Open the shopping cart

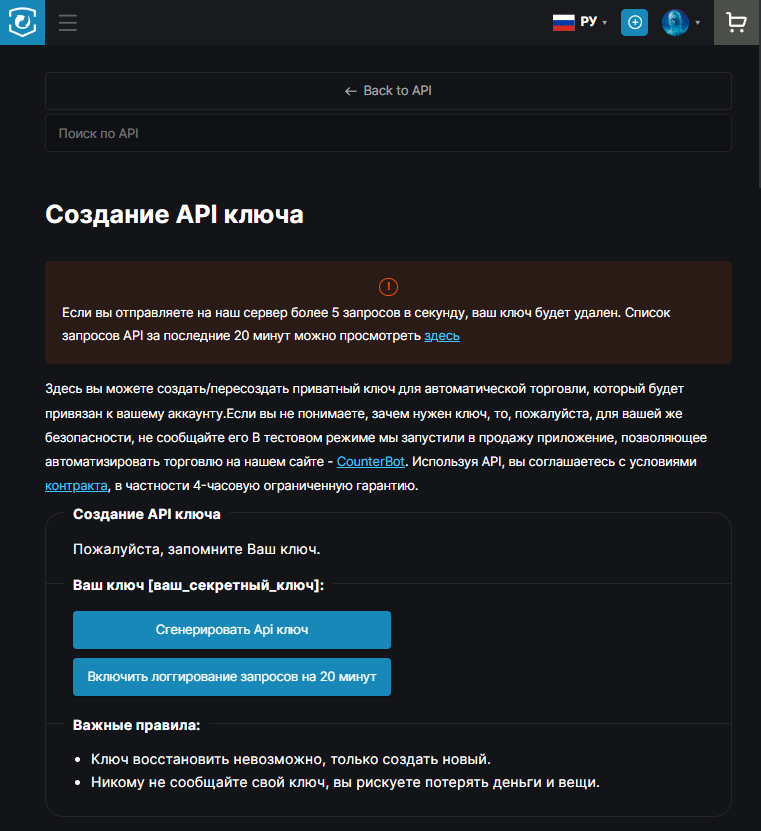click(737, 22)
